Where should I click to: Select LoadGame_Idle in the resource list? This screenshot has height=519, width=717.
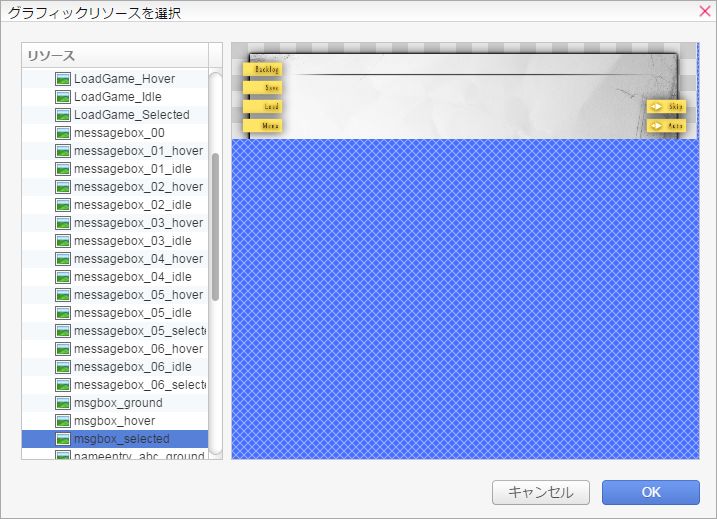click(118, 97)
